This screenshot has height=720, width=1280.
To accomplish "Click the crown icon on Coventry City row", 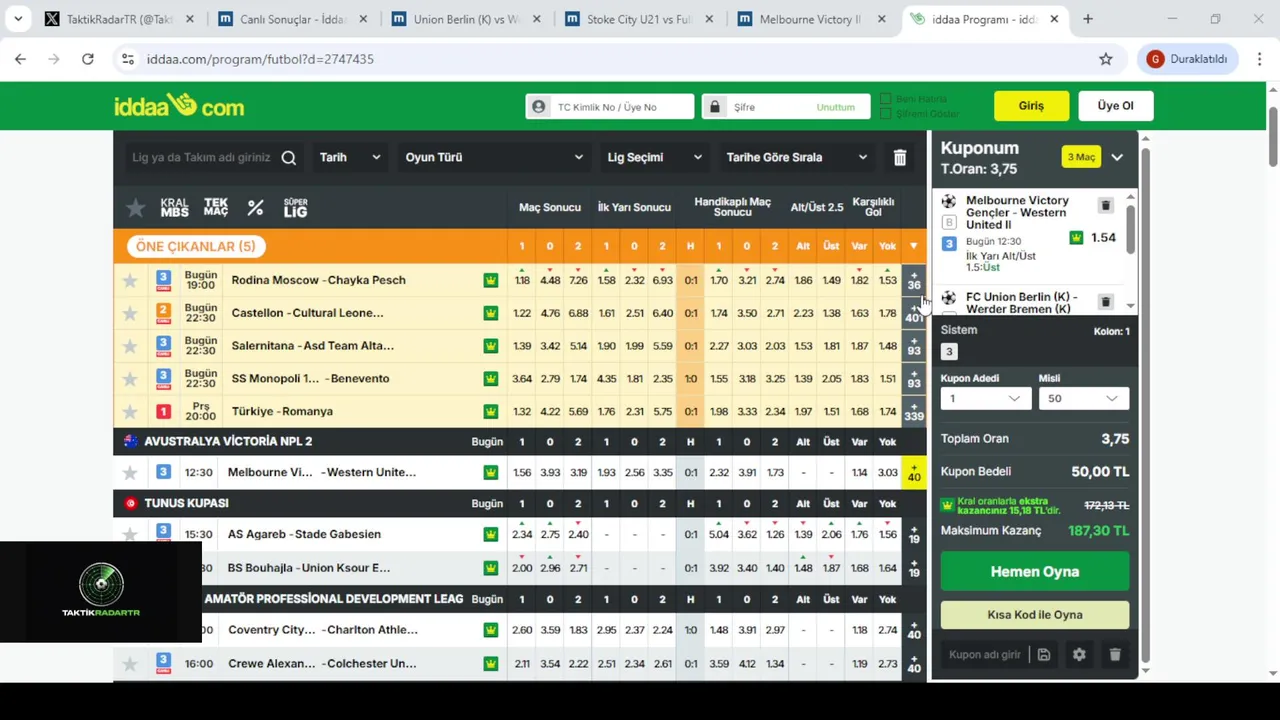I will [491, 630].
